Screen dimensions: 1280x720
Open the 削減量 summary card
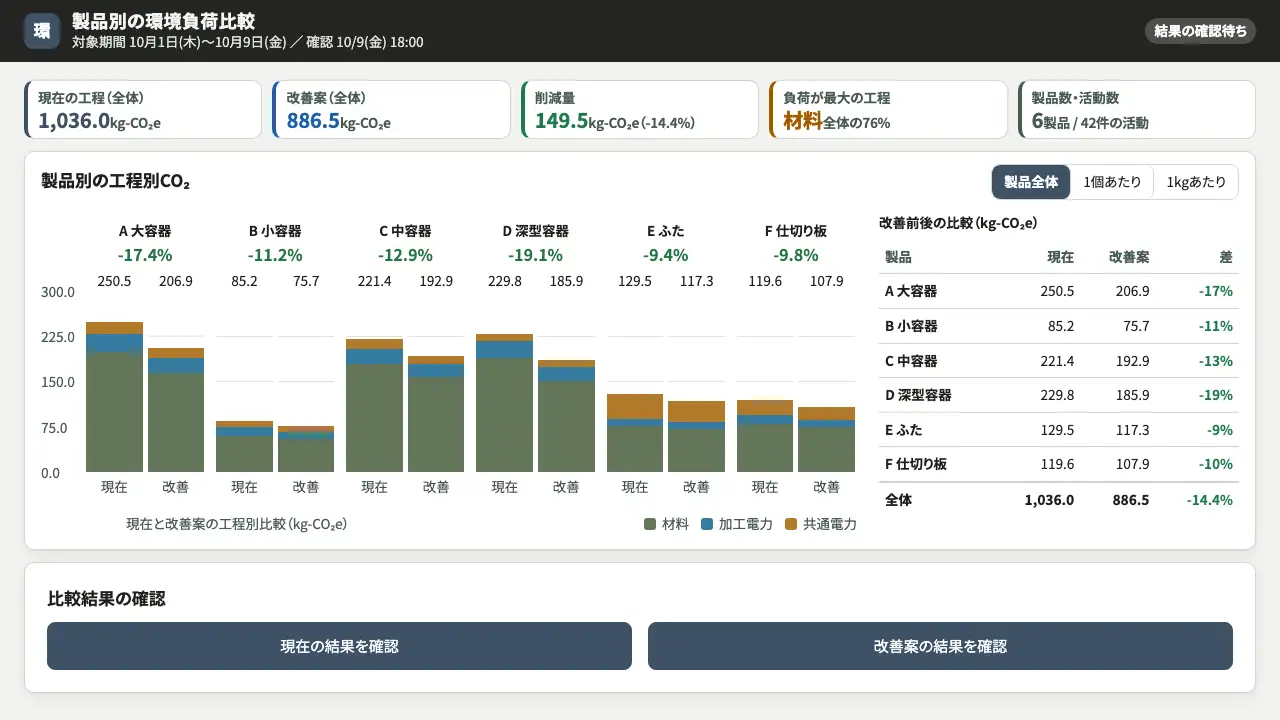(x=640, y=110)
